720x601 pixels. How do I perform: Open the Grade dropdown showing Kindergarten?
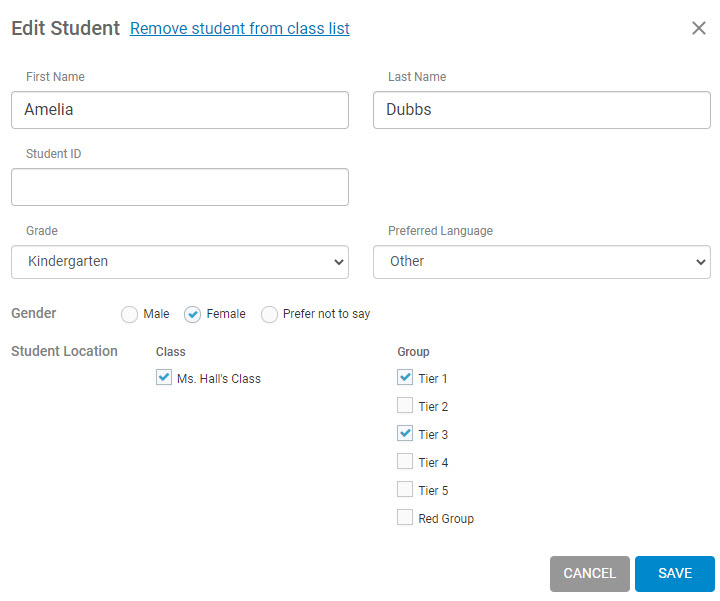[180, 262]
